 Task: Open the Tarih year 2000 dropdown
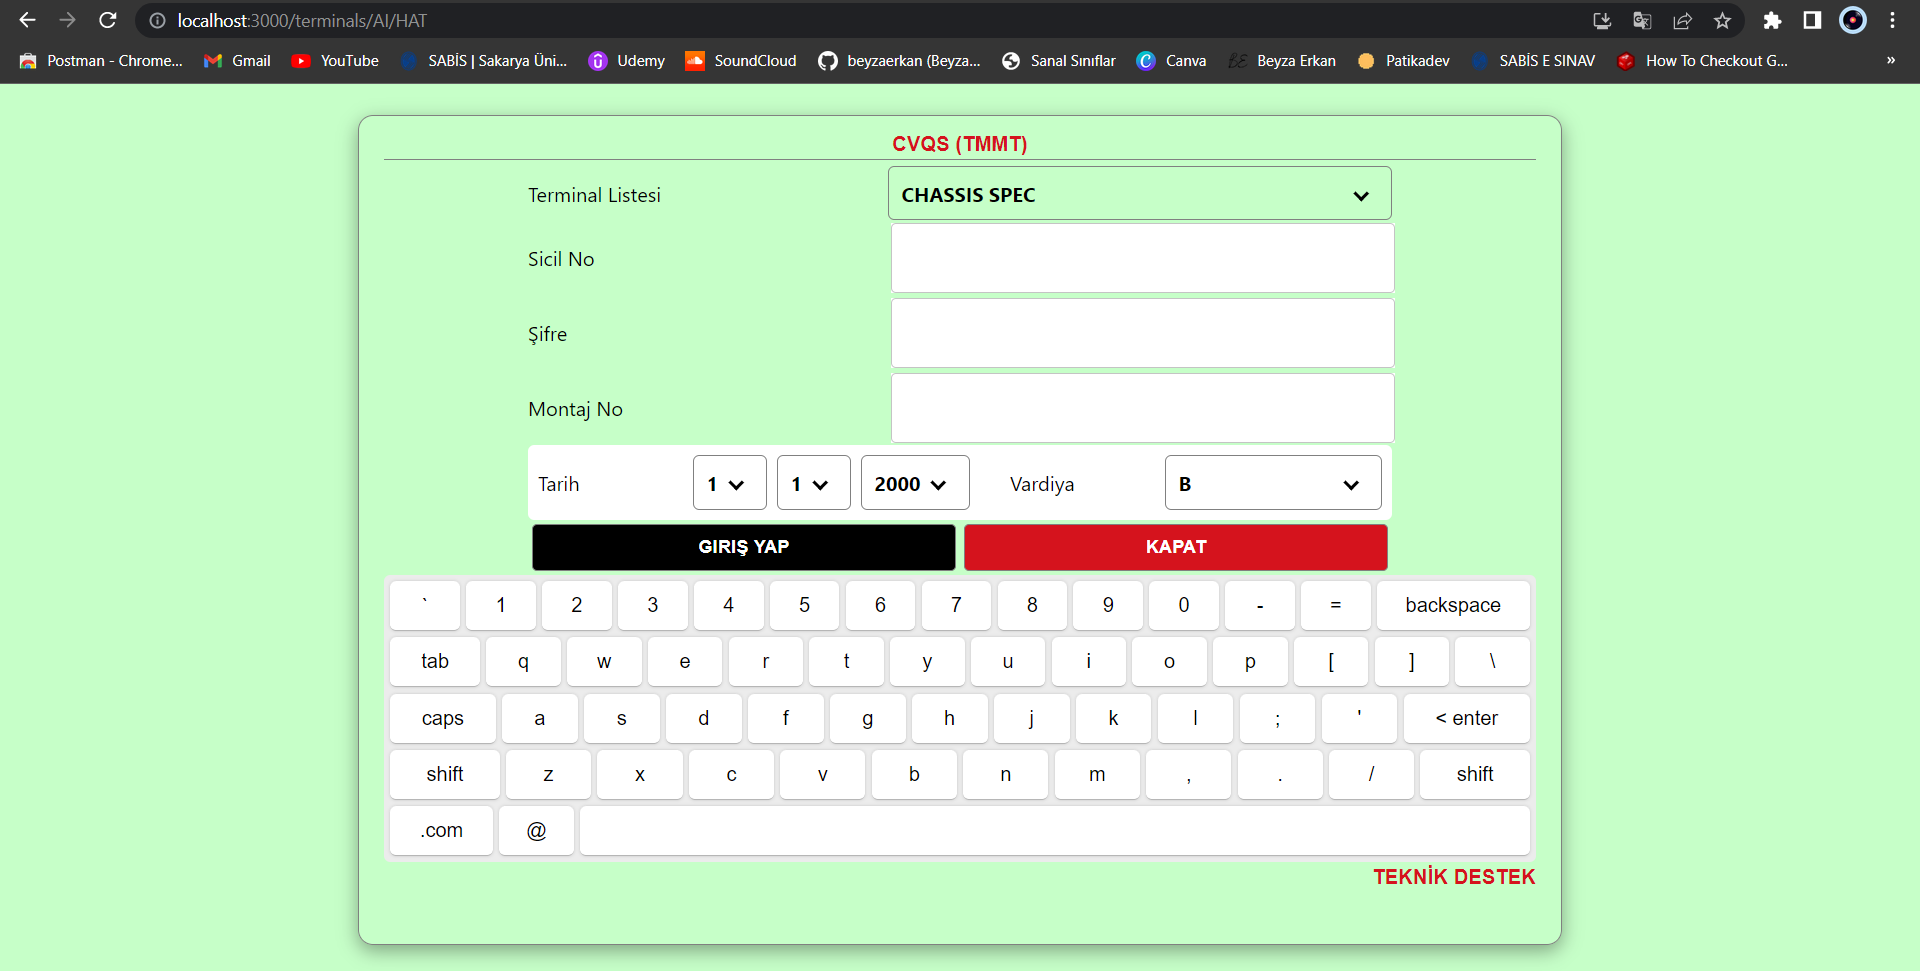(915, 483)
